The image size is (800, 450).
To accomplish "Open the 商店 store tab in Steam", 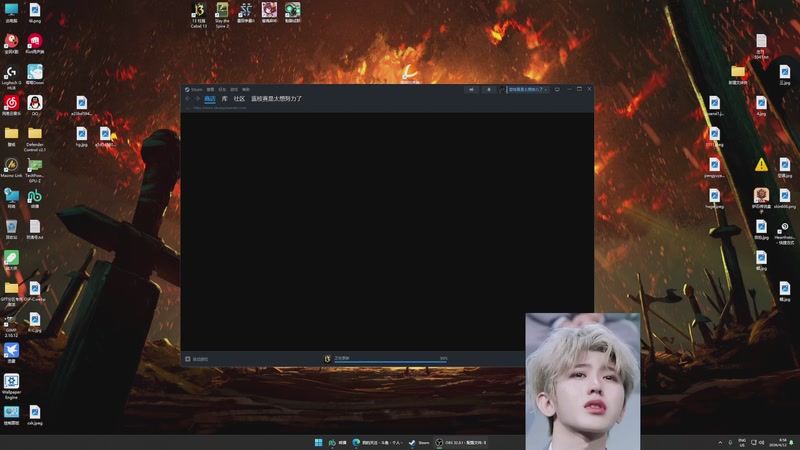I will point(210,98).
